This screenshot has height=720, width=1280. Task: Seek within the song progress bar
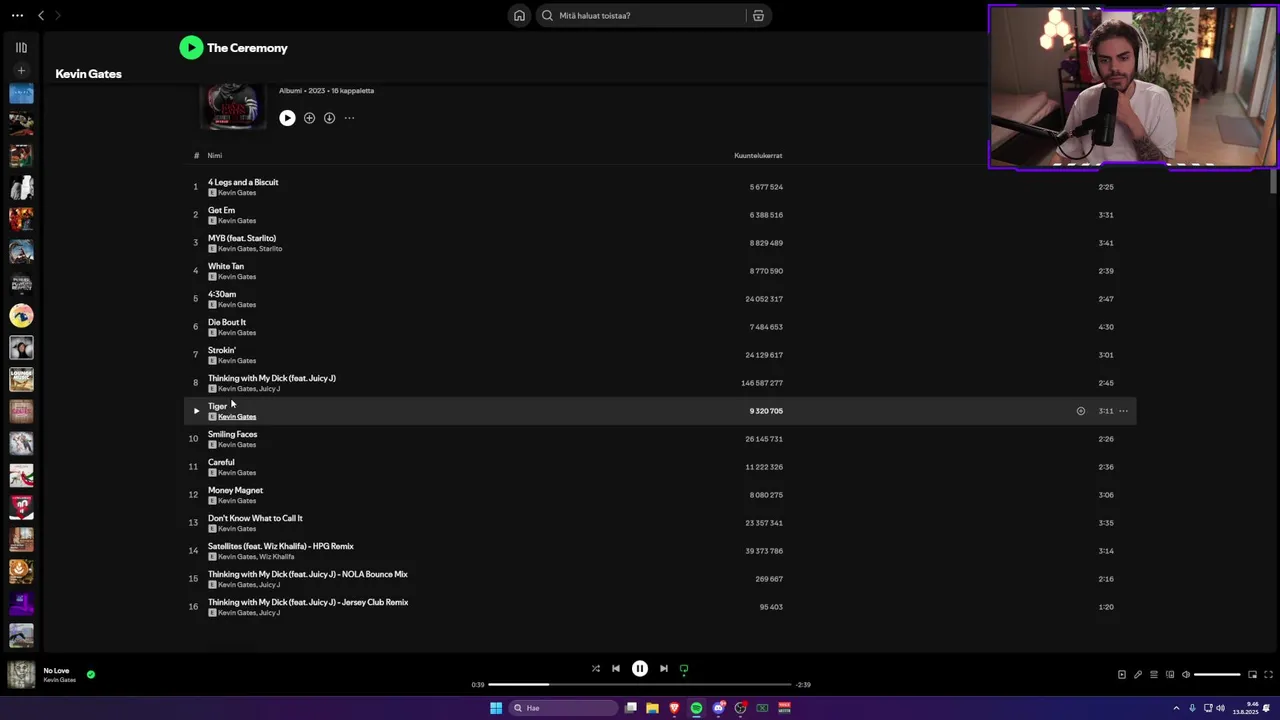click(640, 684)
